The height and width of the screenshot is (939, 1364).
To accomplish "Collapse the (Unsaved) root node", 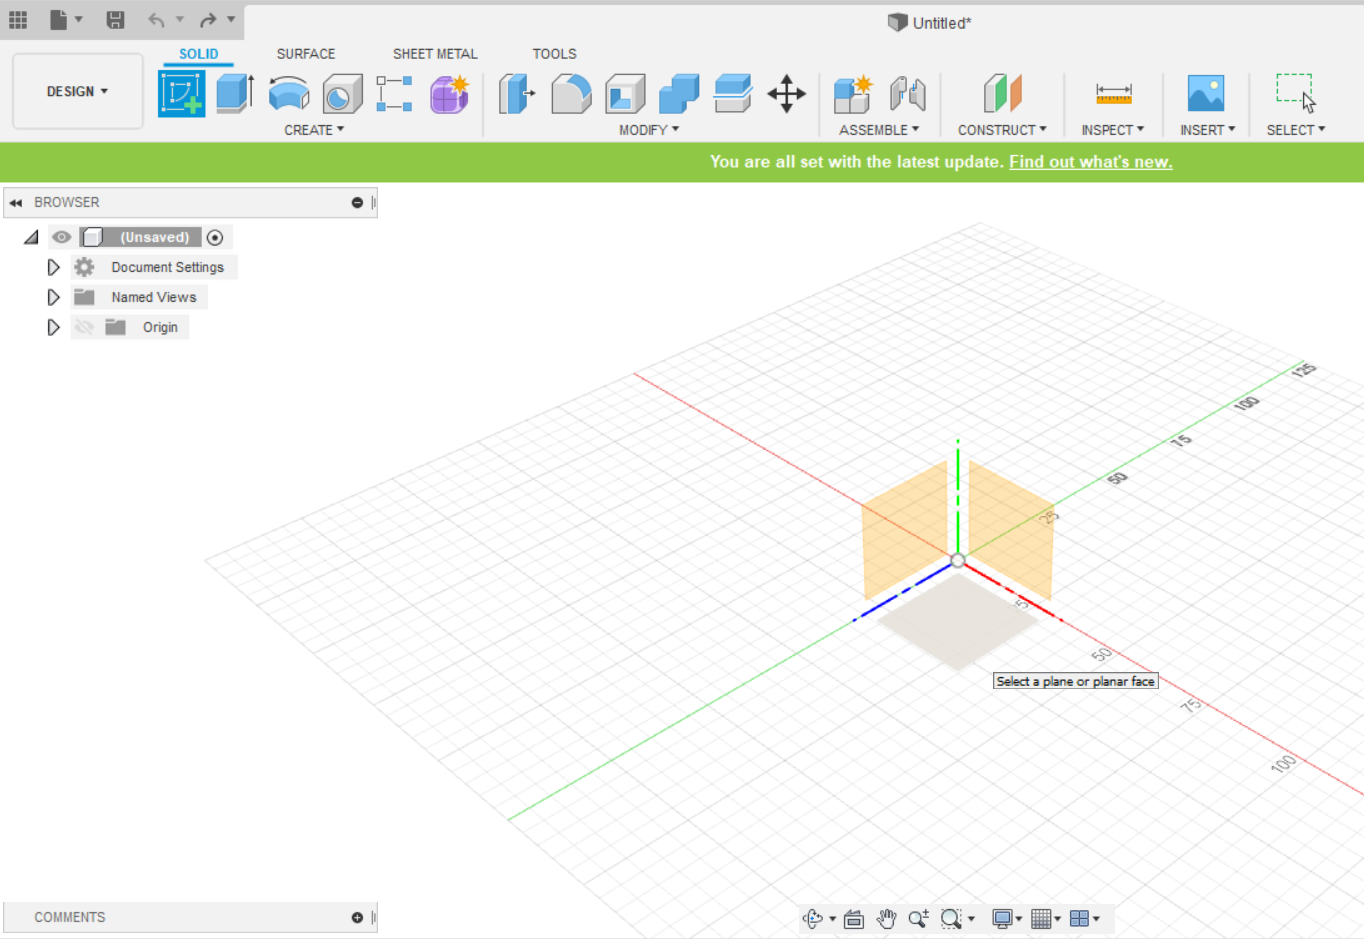I will click(31, 238).
